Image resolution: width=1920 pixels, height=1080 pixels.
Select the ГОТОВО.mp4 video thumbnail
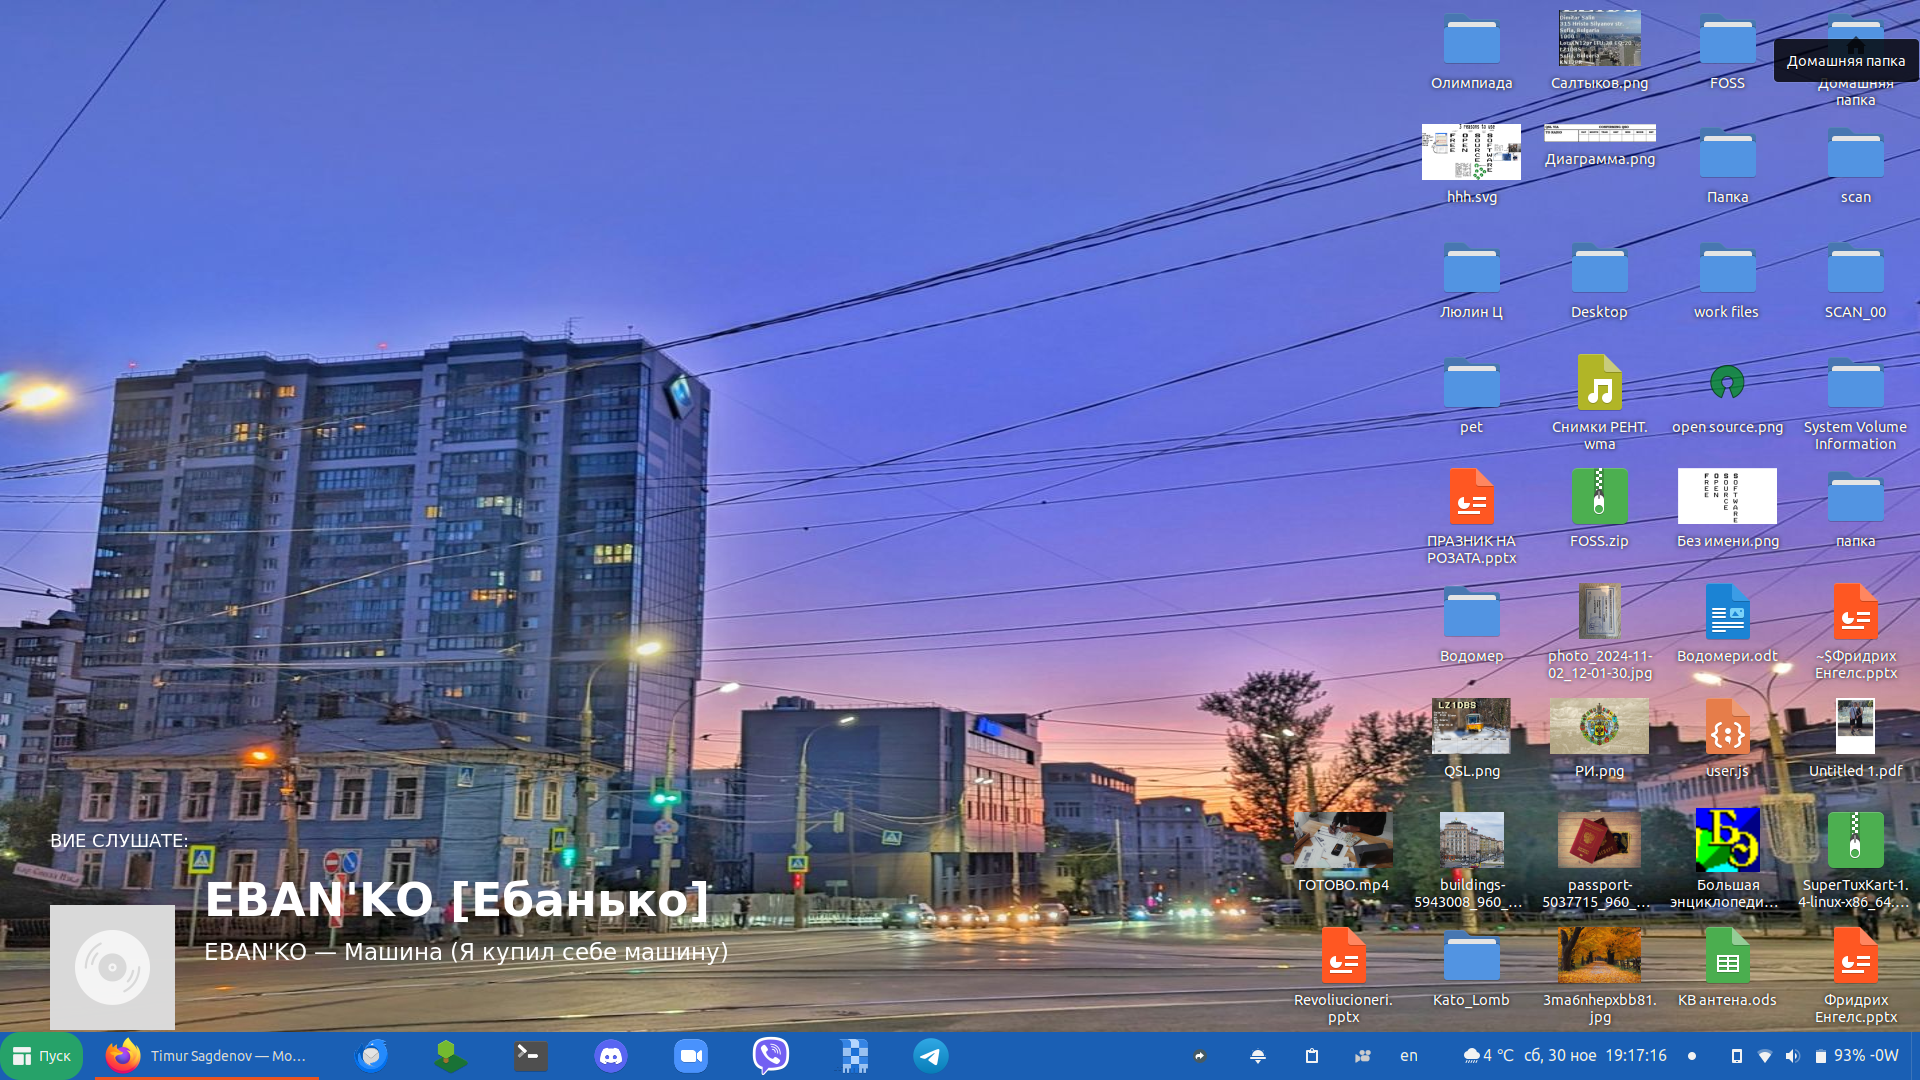tap(1343, 841)
